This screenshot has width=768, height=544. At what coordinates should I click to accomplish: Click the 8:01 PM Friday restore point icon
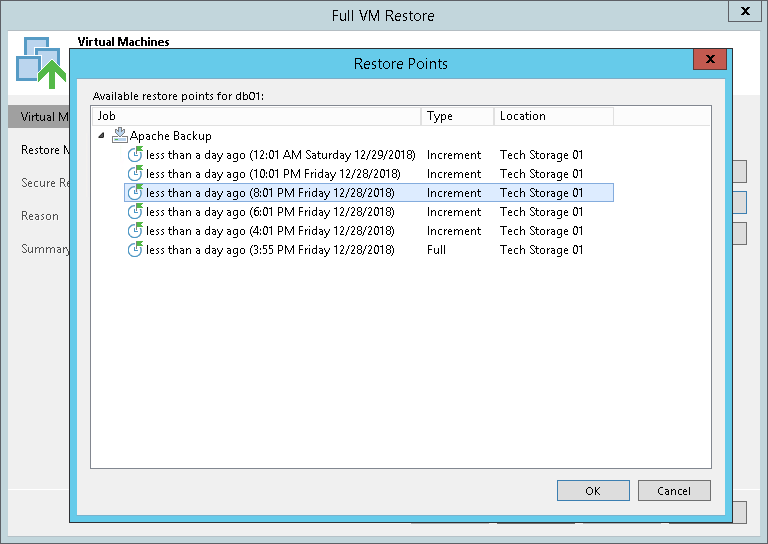pyautogui.click(x=135, y=193)
